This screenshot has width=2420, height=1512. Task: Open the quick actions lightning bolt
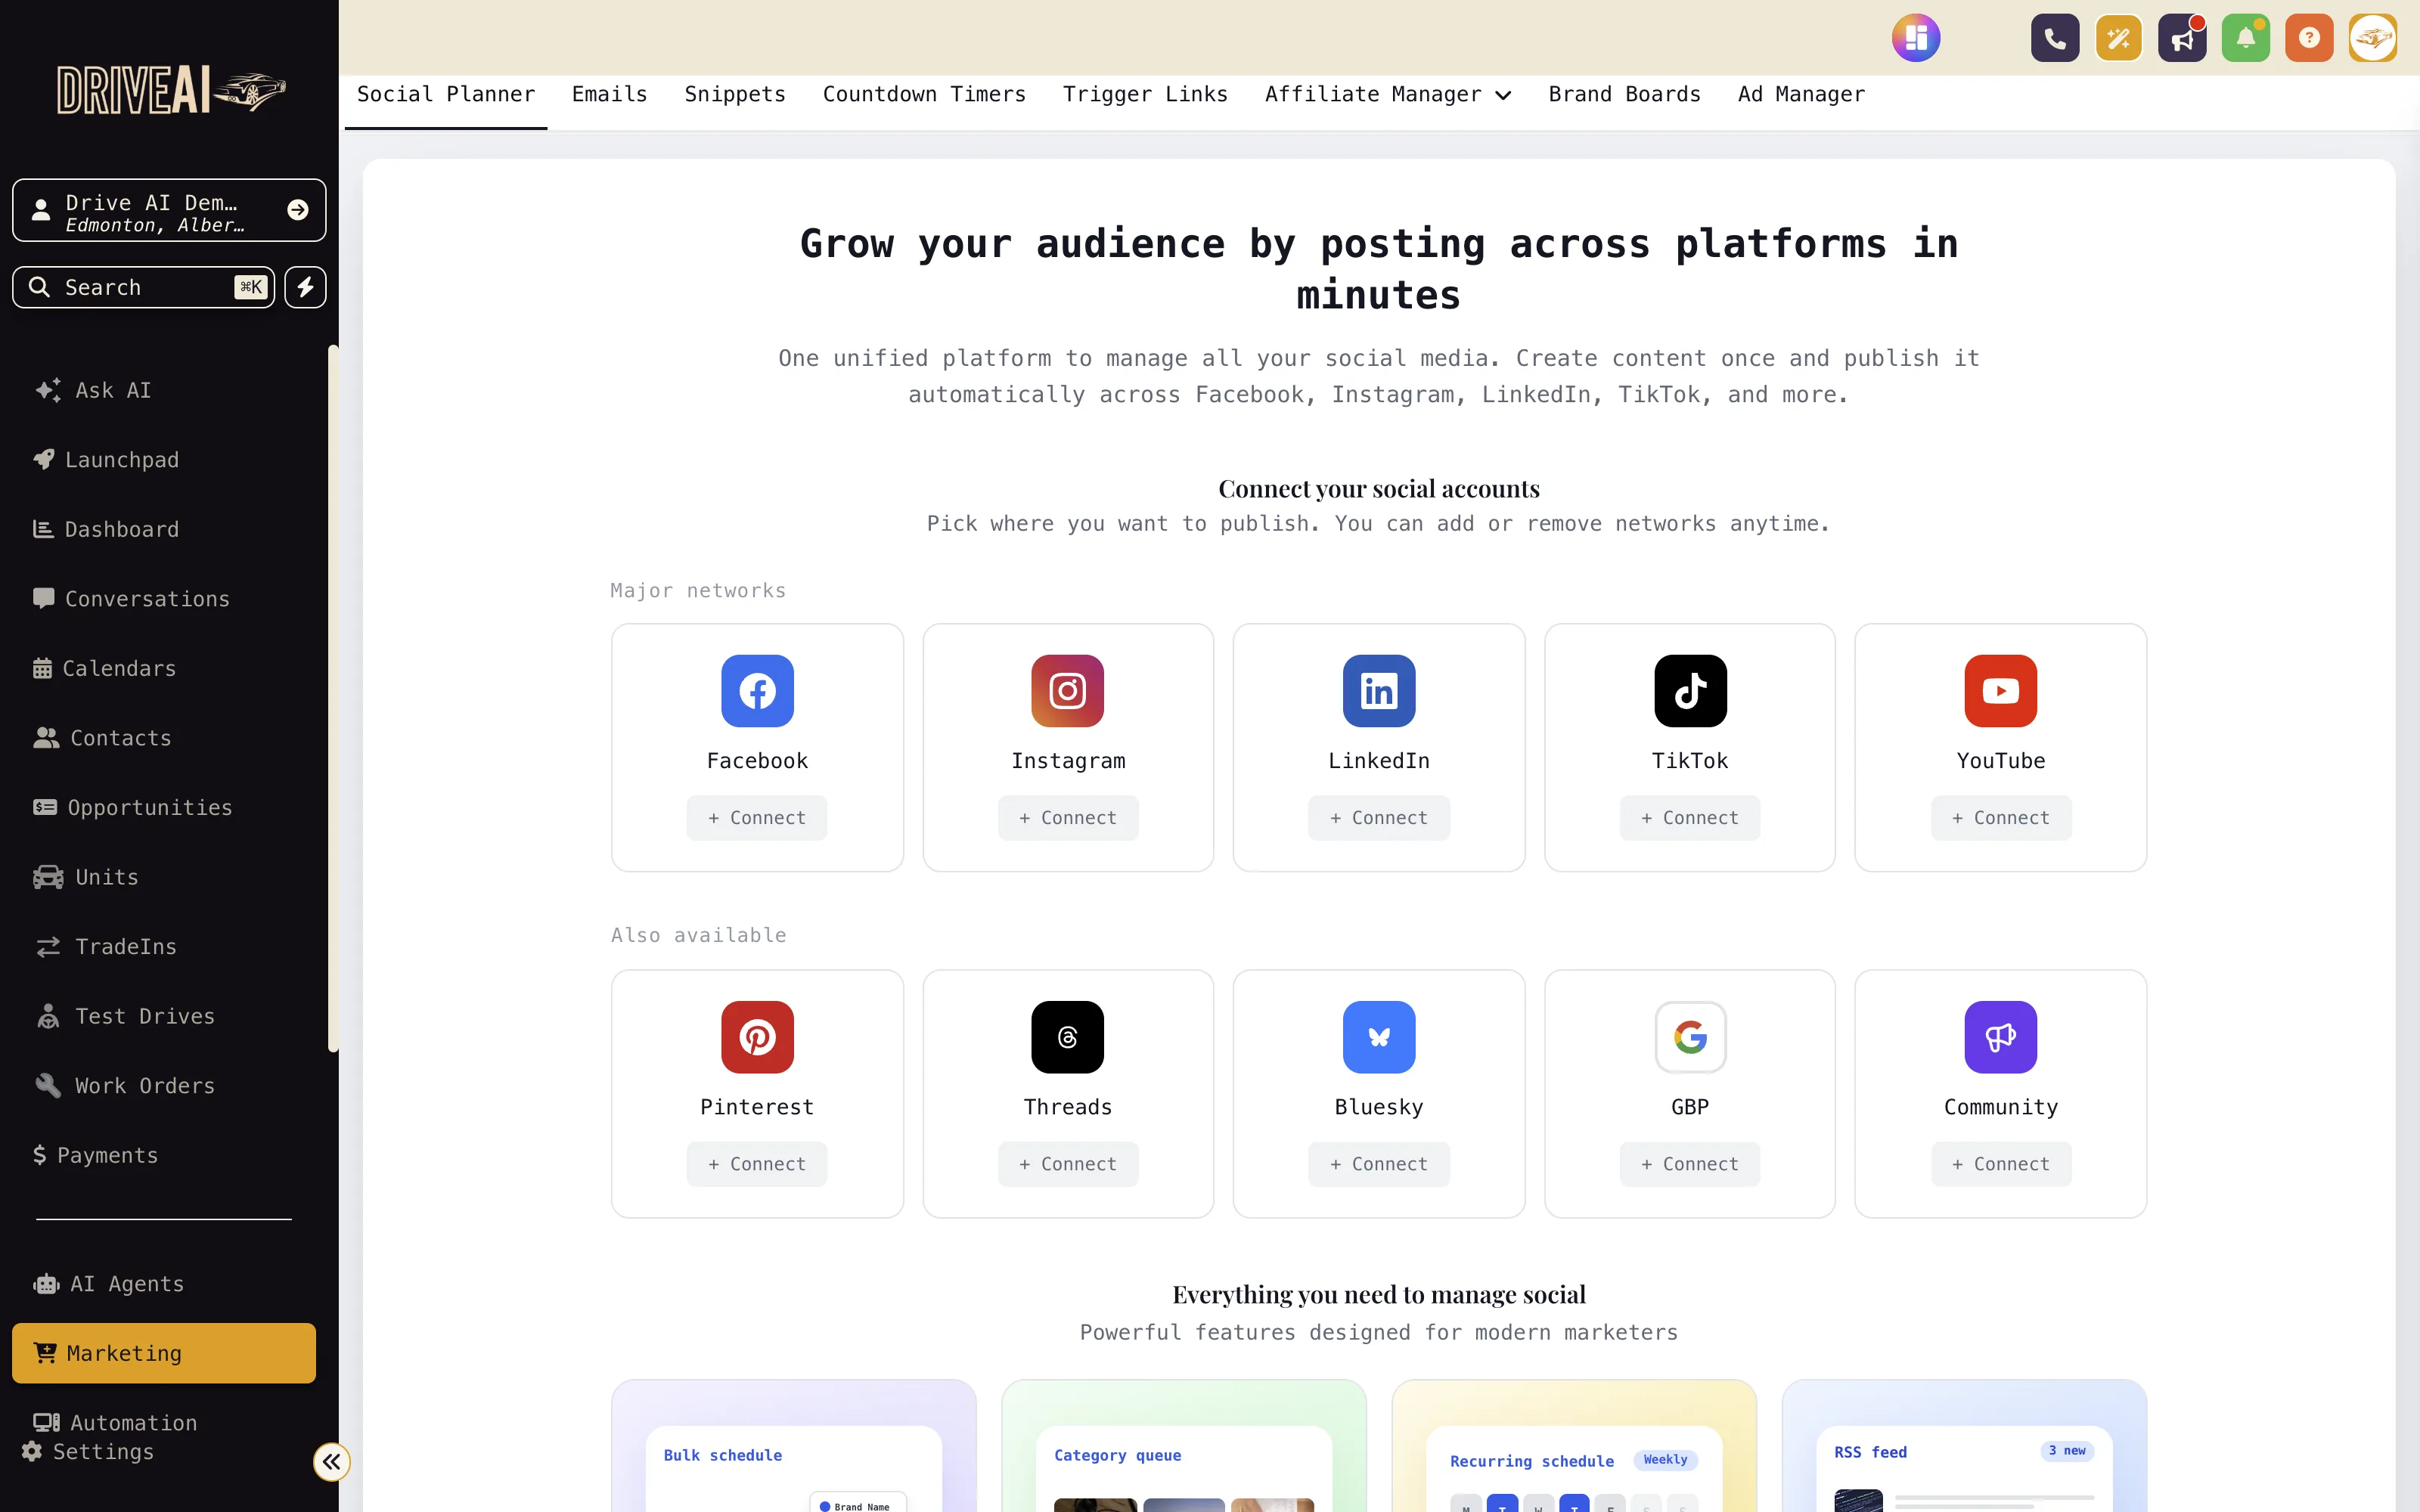[x=305, y=287]
